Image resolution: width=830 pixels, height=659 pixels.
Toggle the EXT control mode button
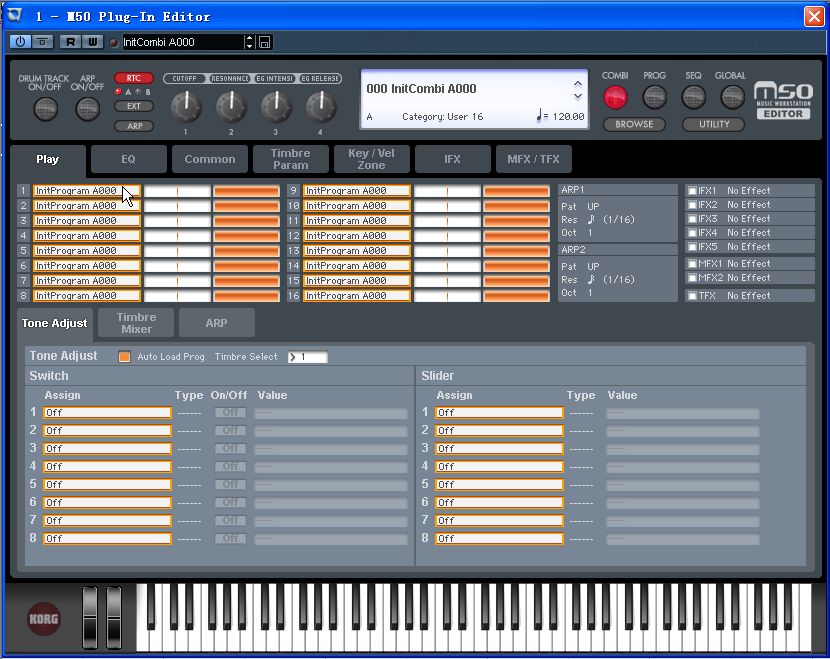(x=134, y=106)
